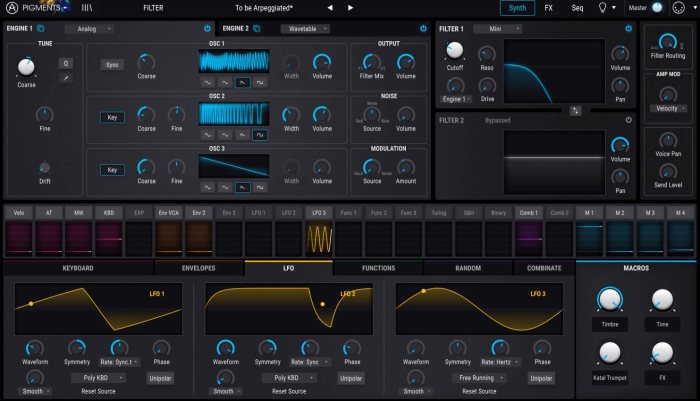700x401 pixels.
Task: Enable Filter 2 with power button
Action: (x=629, y=120)
